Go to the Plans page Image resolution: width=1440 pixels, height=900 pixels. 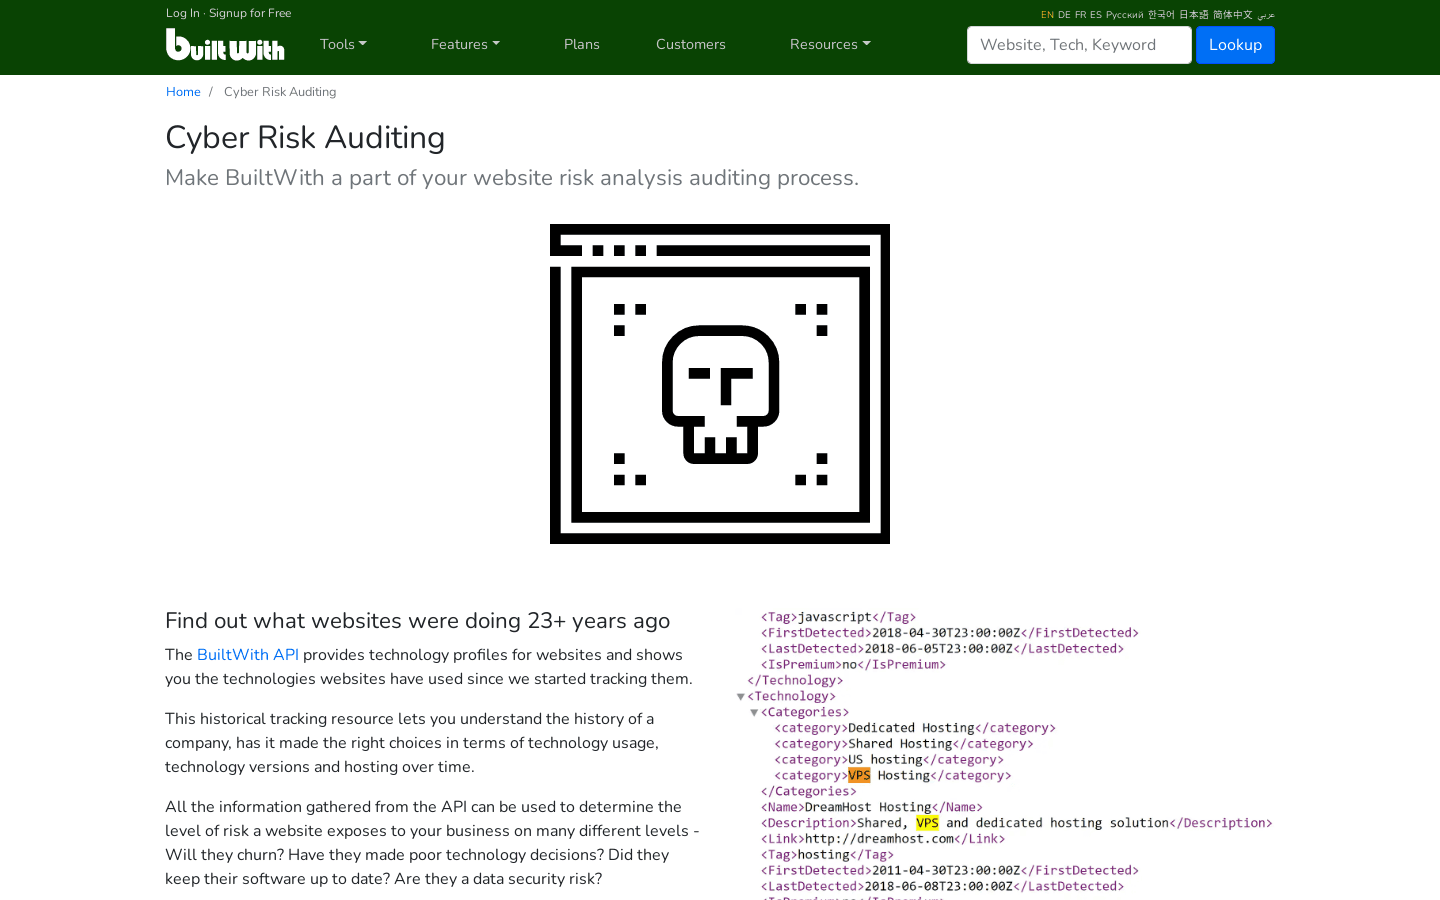(582, 44)
